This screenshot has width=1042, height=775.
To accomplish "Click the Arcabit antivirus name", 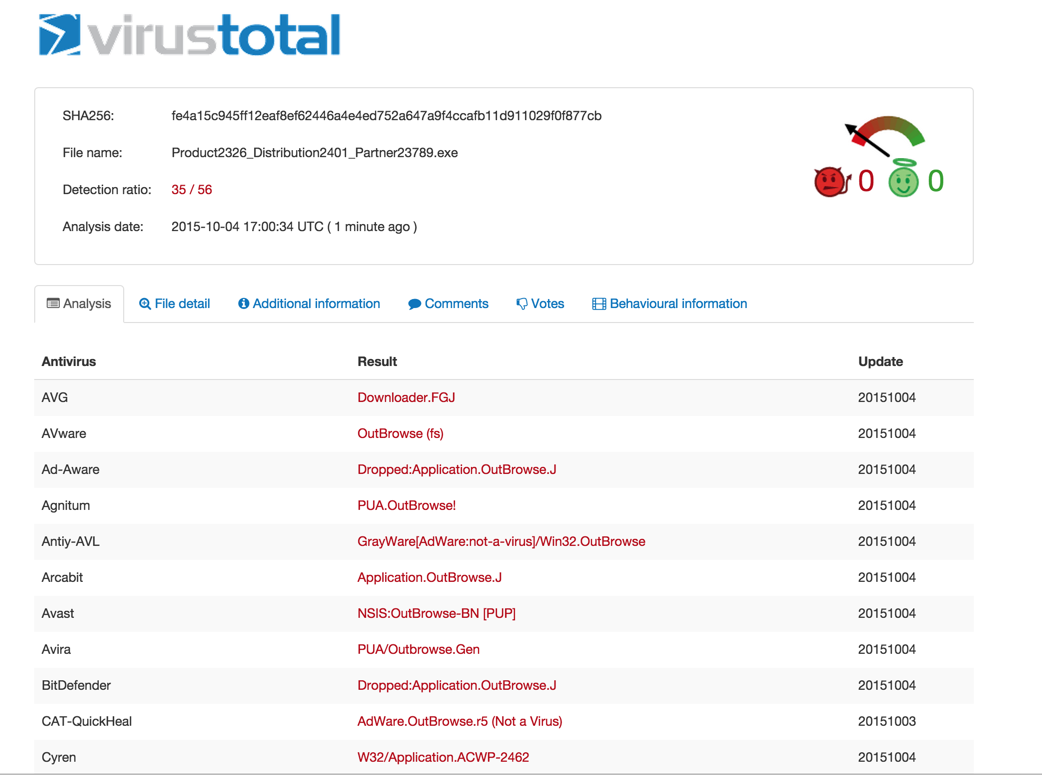I will (x=62, y=577).
